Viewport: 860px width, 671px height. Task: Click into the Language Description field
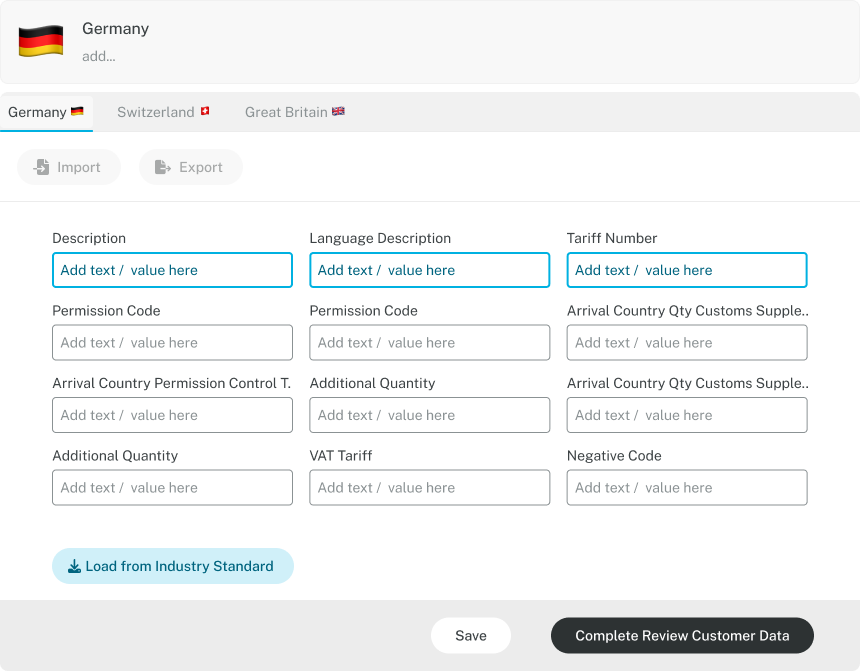tap(429, 270)
